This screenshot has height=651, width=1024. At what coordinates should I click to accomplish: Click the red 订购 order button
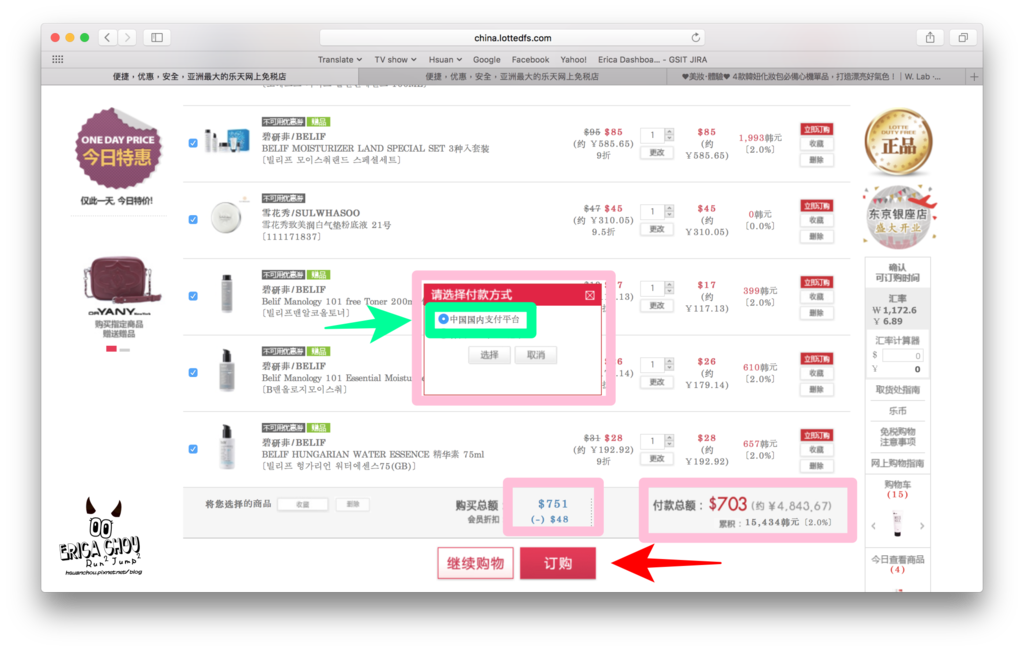point(558,564)
